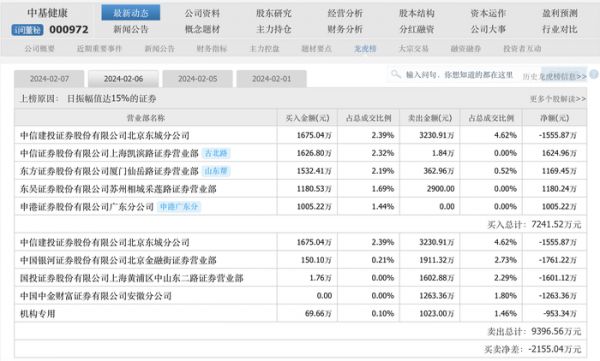Open the 公司资料 menu item
The height and width of the screenshot is (361, 600).
[202, 13]
